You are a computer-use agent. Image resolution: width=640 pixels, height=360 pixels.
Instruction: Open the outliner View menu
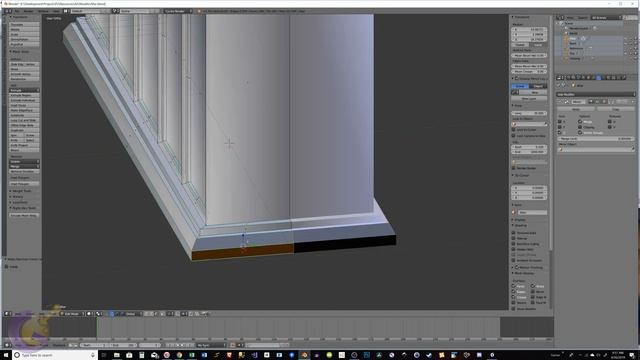tap(570, 18)
